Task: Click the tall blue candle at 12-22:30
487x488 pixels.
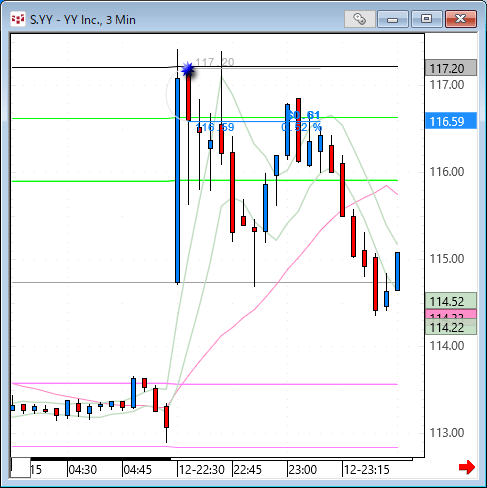Action: point(177,180)
